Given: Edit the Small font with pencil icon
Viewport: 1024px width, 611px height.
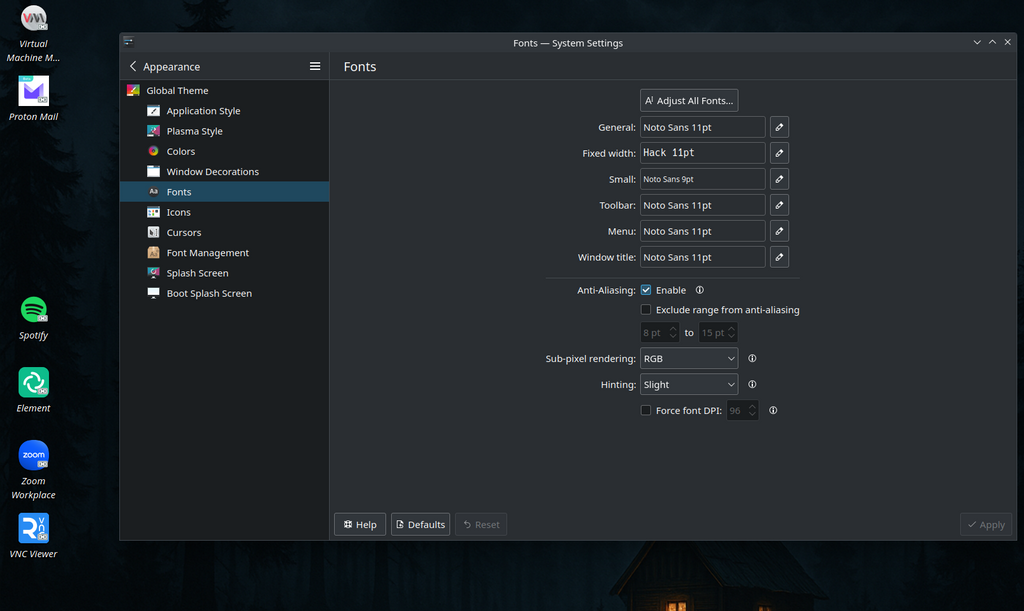Looking at the screenshot, I should pyautogui.click(x=779, y=179).
